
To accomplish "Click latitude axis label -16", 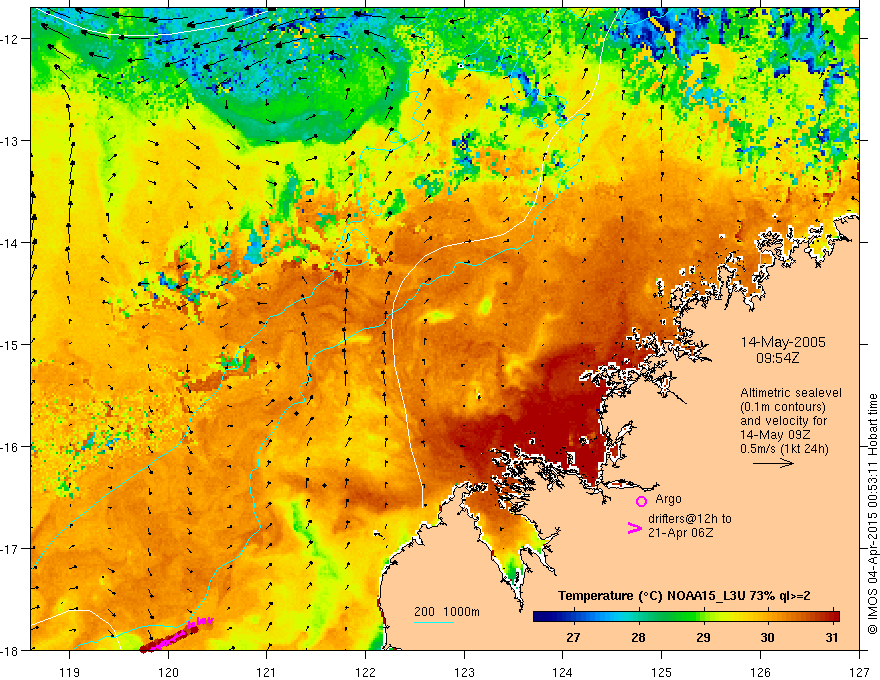I will click(10, 447).
